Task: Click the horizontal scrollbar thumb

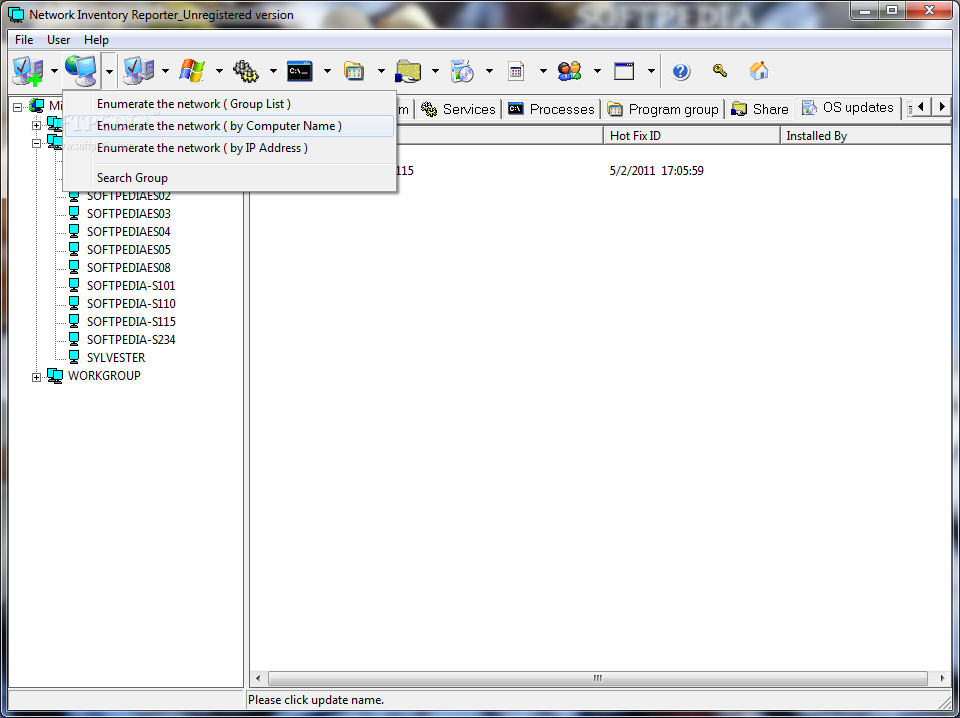Action: tap(598, 678)
